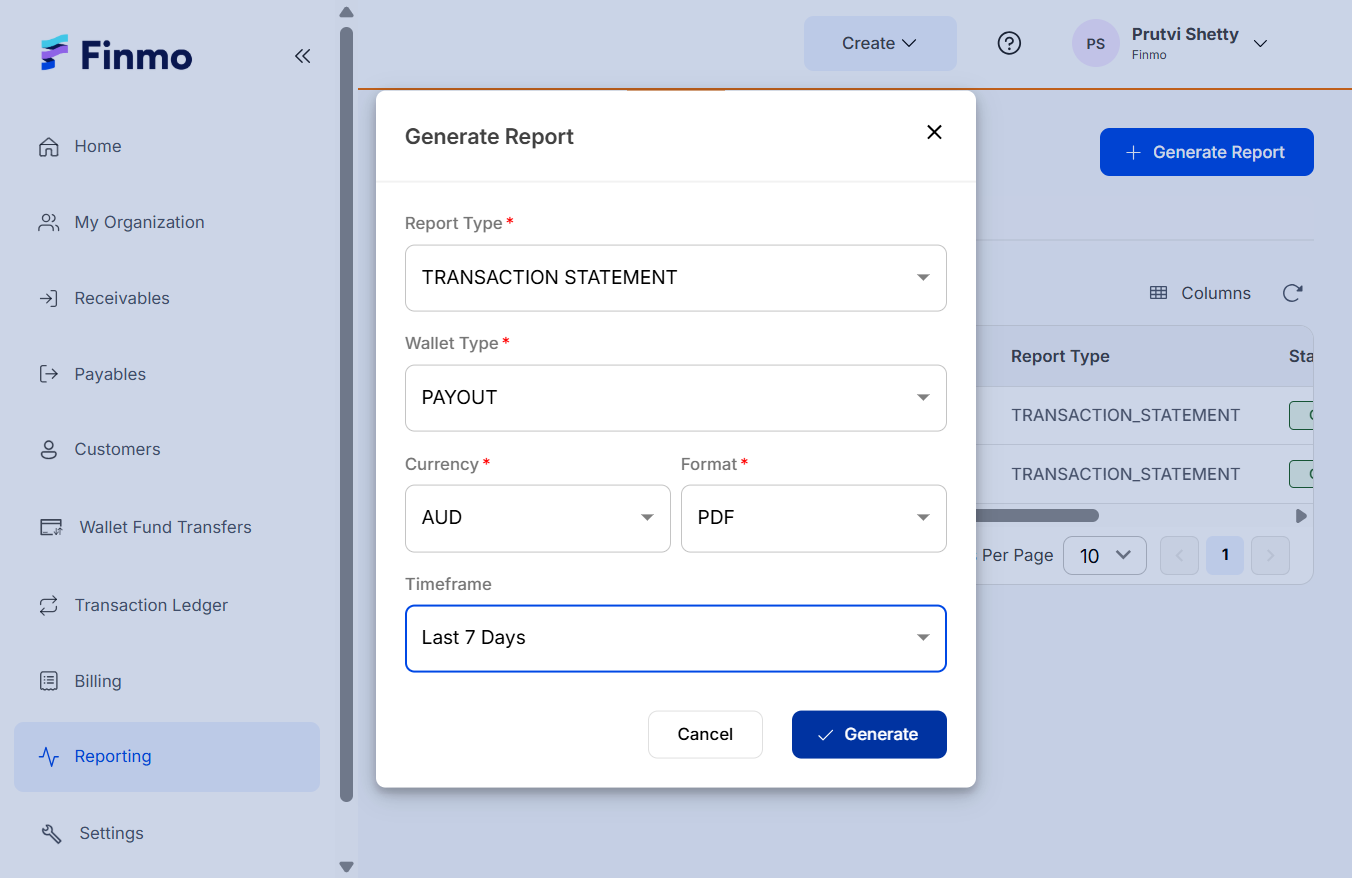Click the sidebar vertical scrollbar
This screenshot has height=878, width=1352.
347,414
